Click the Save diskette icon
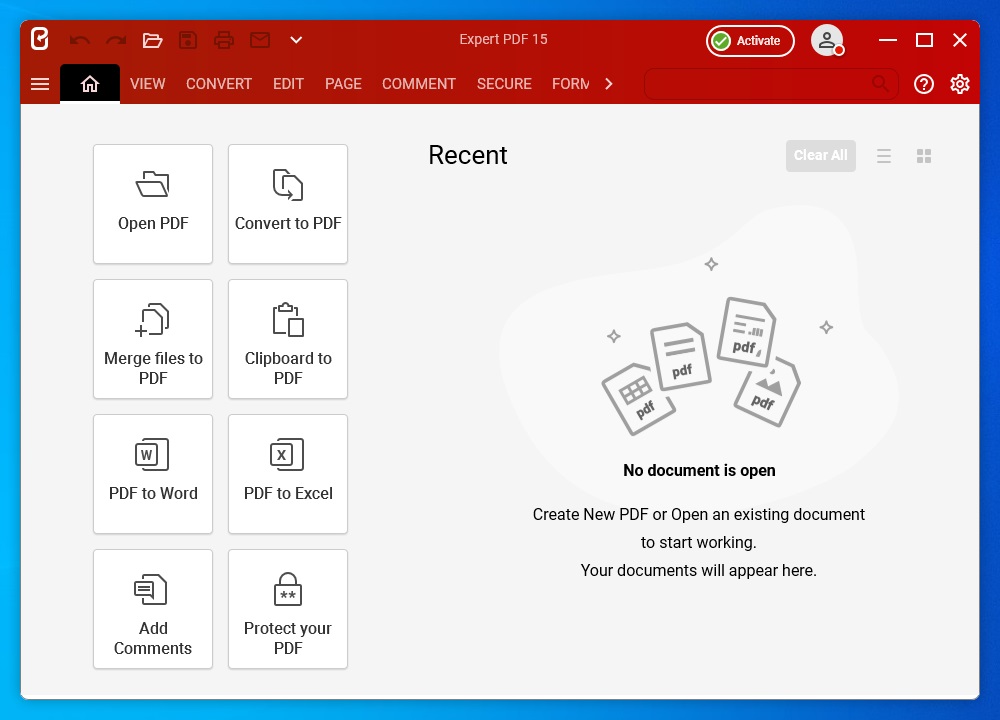 point(188,40)
